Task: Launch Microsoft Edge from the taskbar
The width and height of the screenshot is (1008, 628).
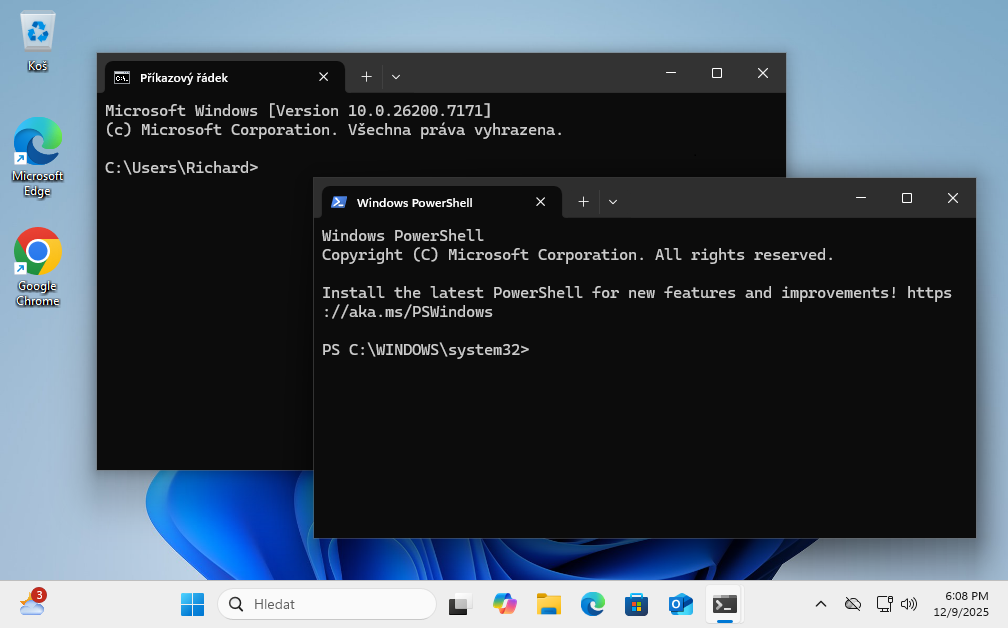Action: (x=593, y=604)
